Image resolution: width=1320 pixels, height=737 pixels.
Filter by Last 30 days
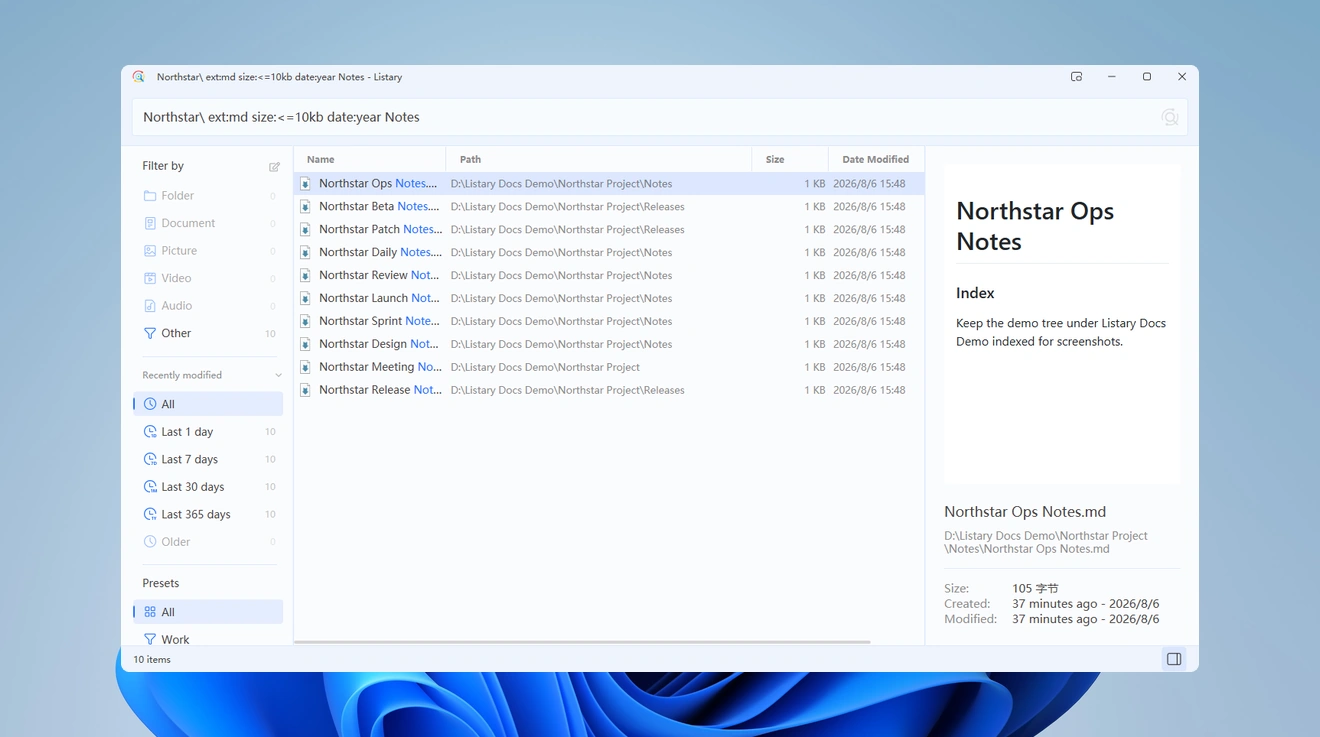click(208, 487)
